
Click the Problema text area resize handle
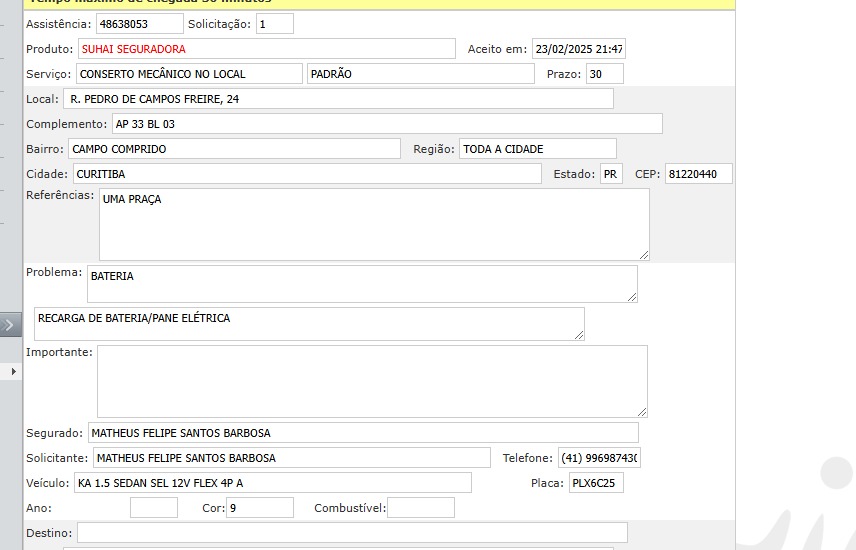632,297
